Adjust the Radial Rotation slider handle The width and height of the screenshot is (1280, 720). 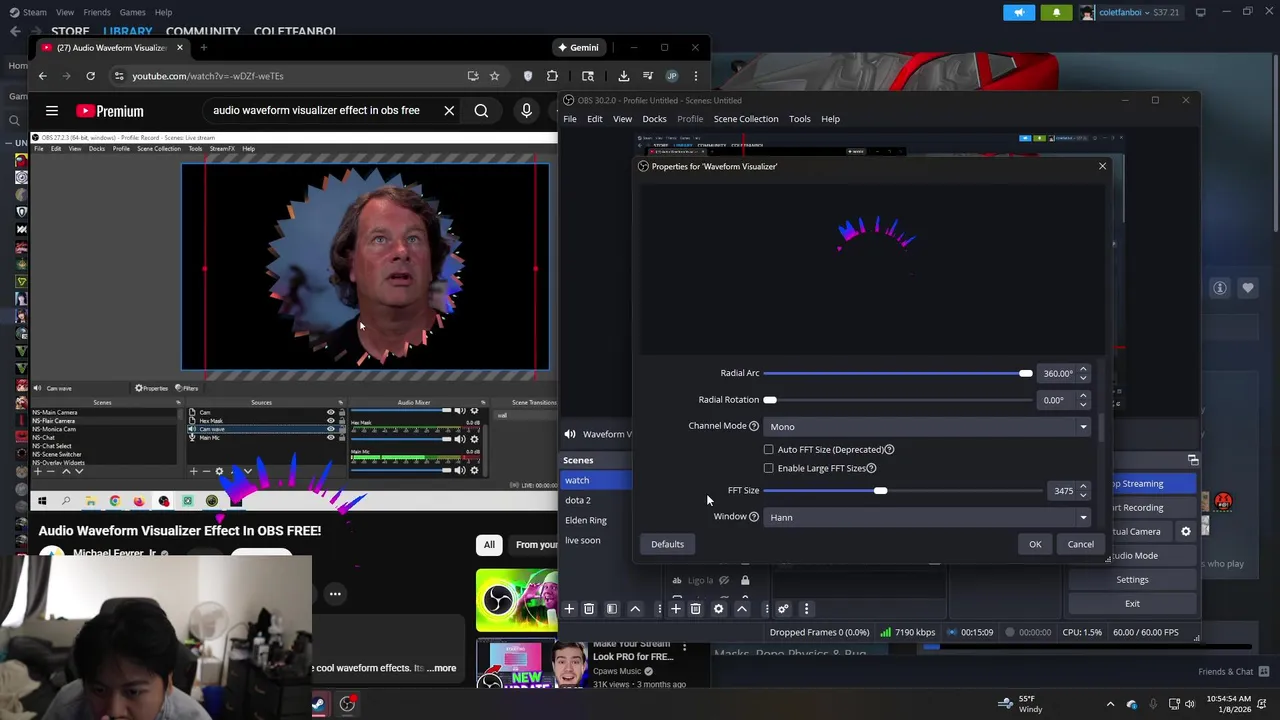770,400
